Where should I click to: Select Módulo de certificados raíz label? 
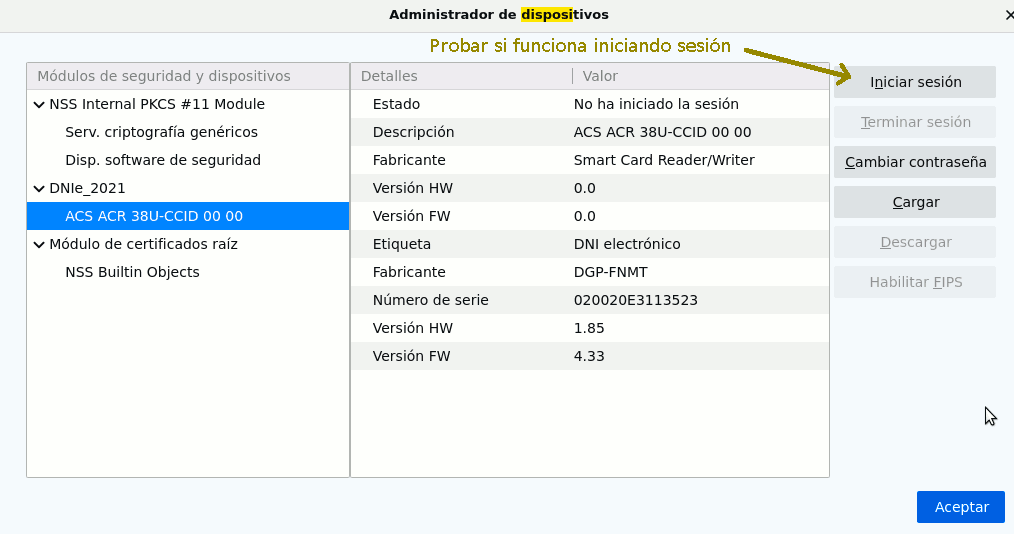point(144,244)
